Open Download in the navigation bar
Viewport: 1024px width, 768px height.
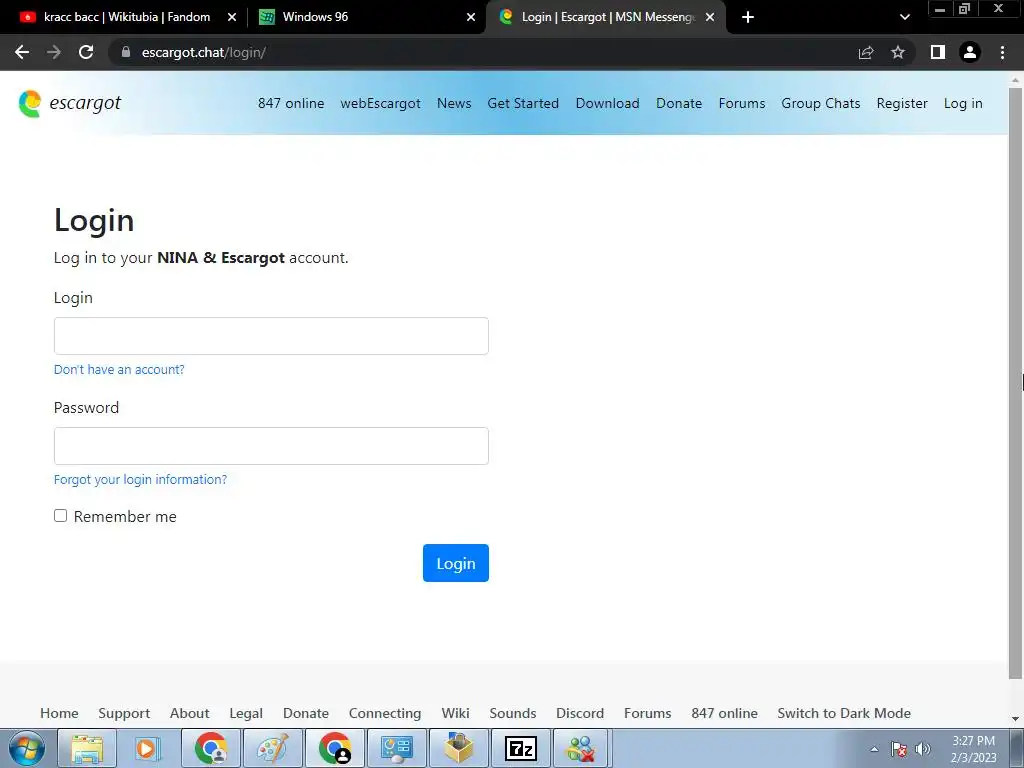pos(607,103)
